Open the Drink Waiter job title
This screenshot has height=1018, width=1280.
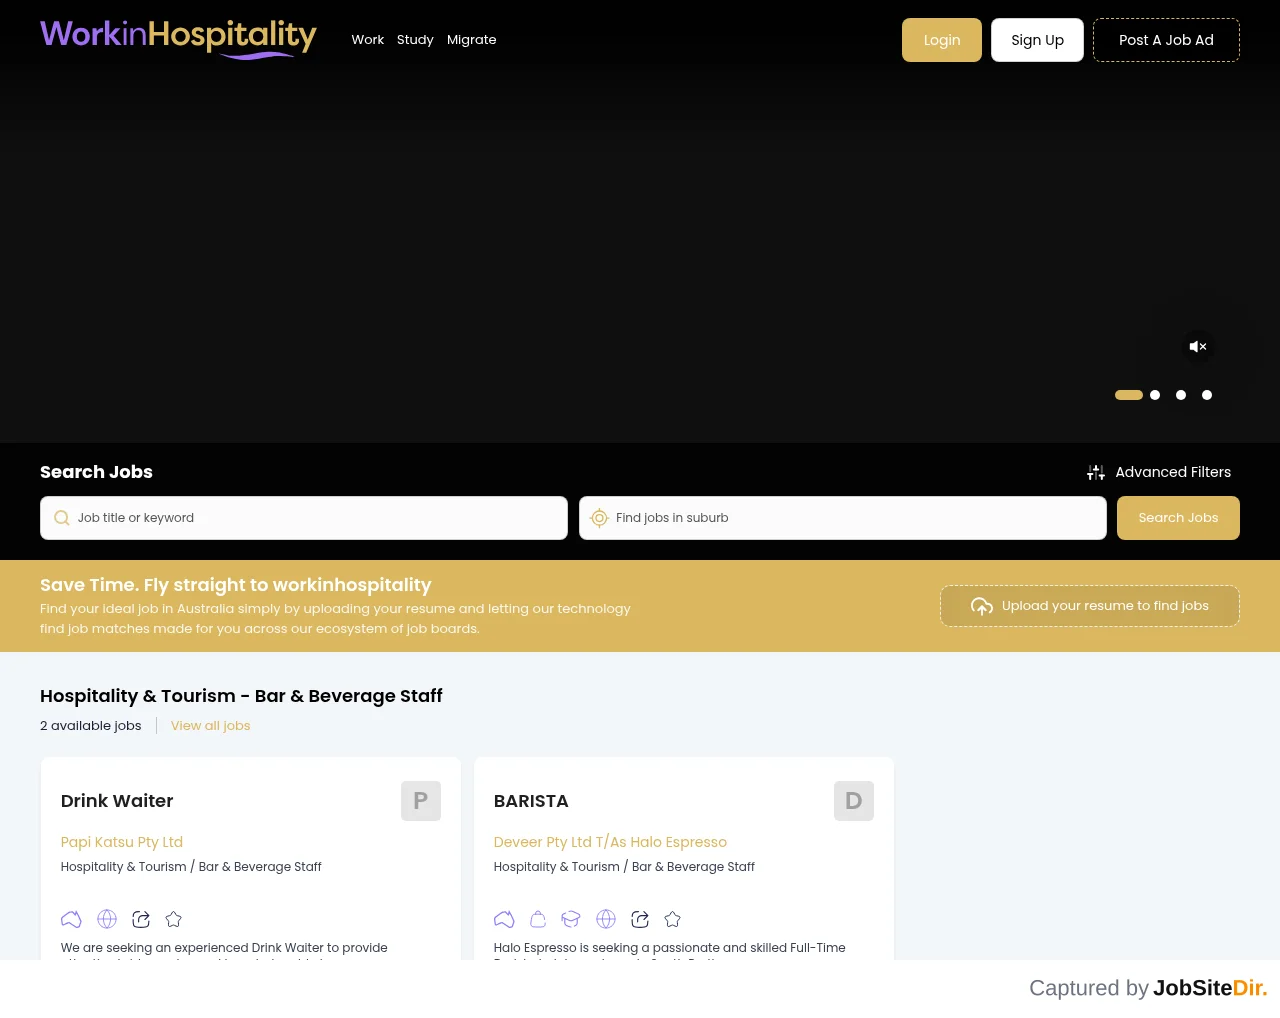tap(117, 801)
